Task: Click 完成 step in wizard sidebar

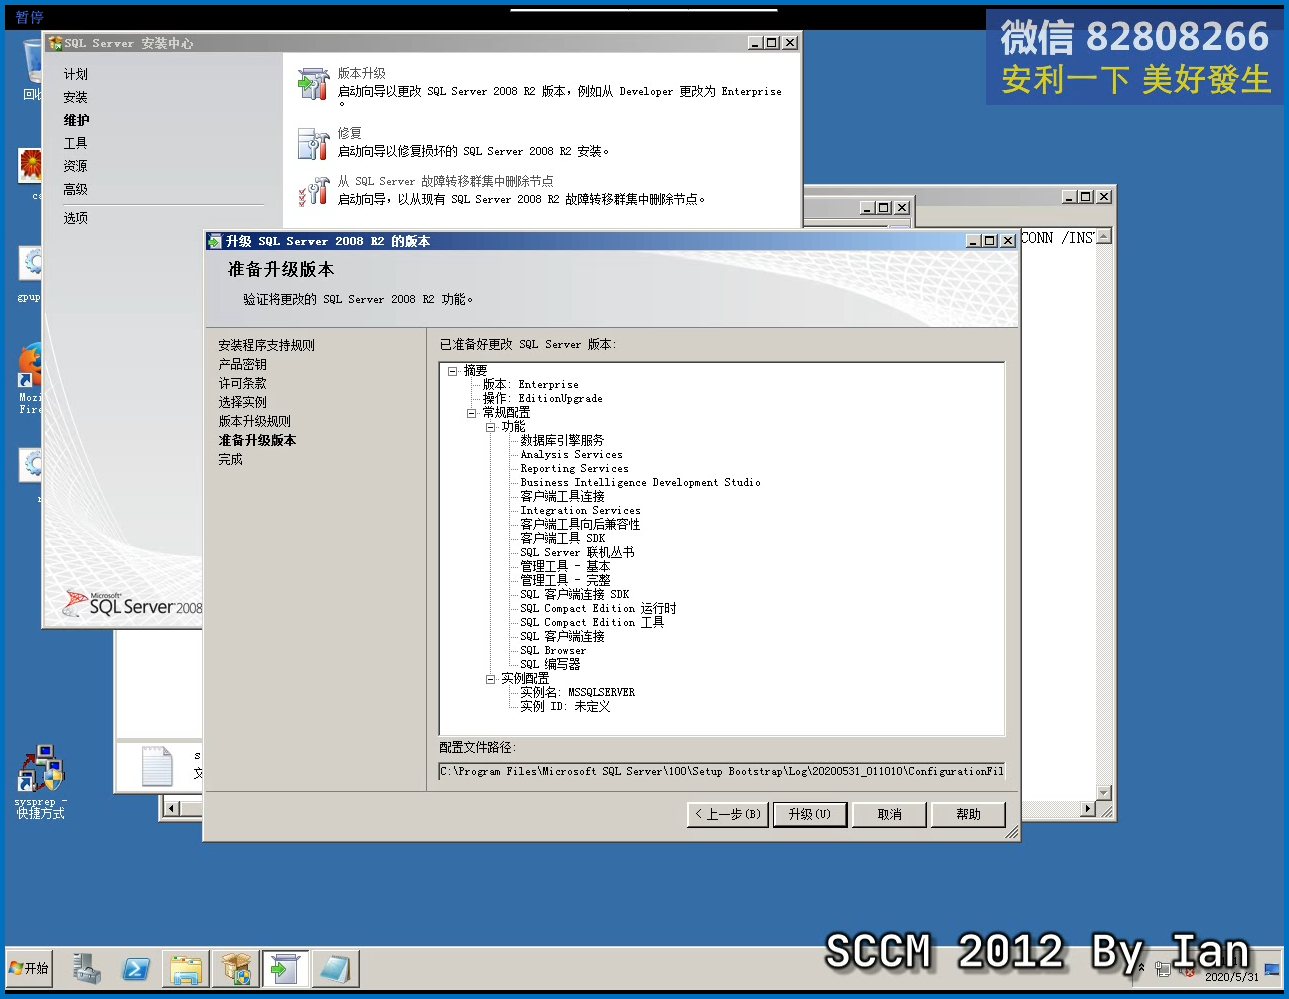Action: (230, 459)
